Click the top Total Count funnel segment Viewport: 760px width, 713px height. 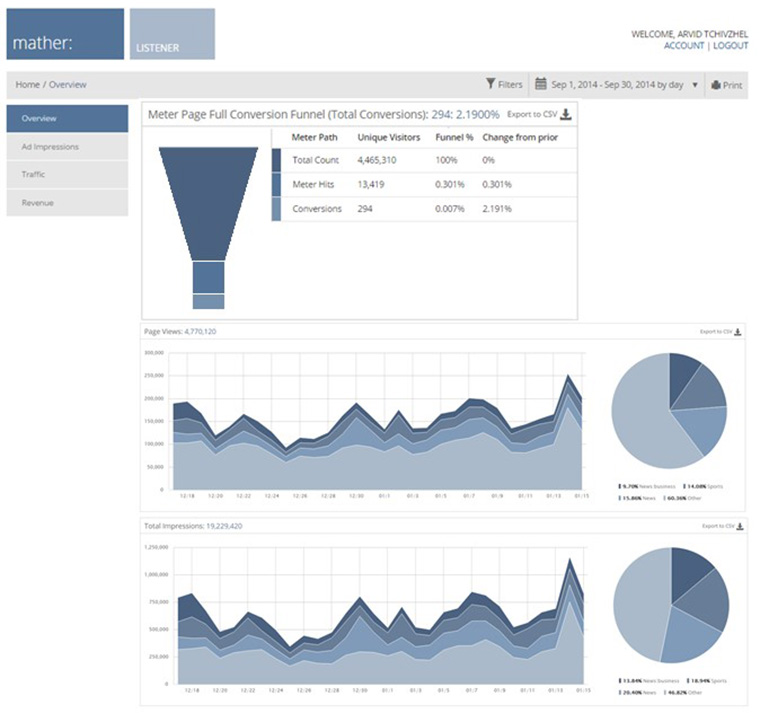(x=208, y=204)
